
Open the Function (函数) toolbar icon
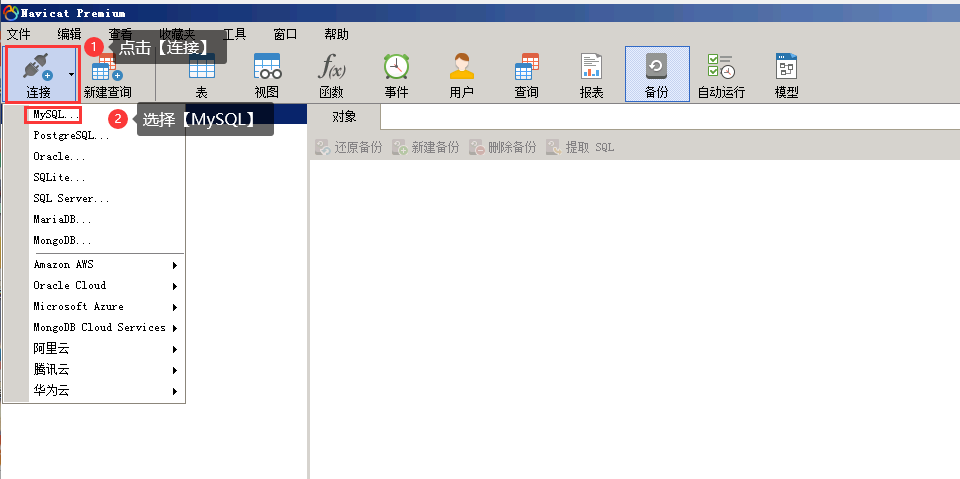point(331,66)
